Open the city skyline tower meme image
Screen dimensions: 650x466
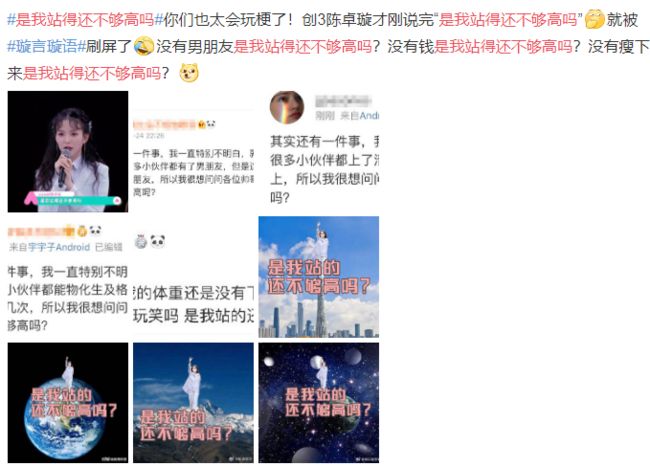319,277
